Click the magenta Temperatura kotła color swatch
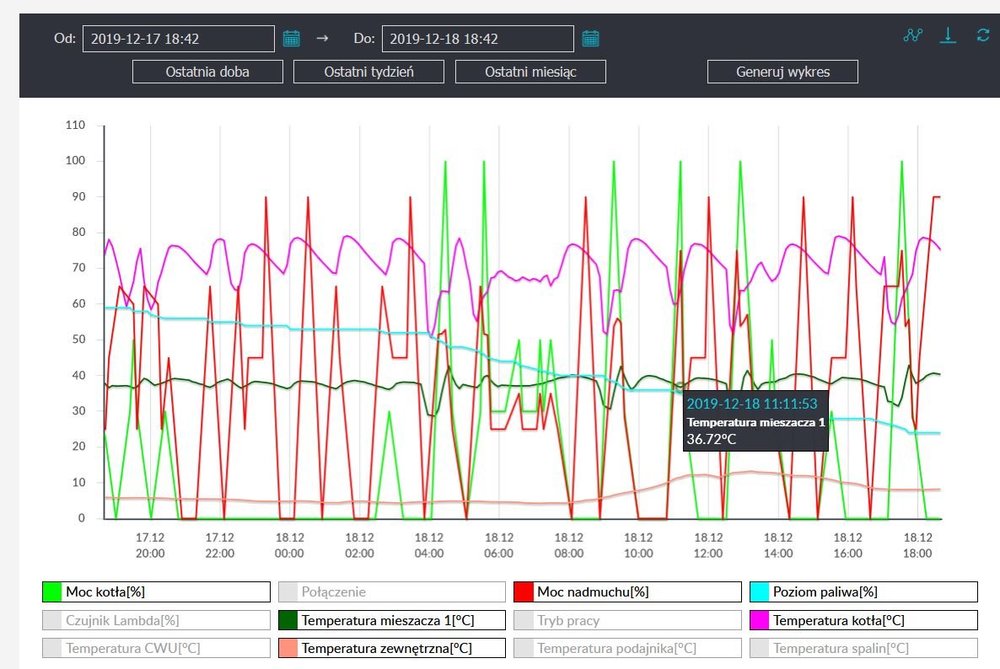This screenshot has height=669, width=1000. [759, 620]
